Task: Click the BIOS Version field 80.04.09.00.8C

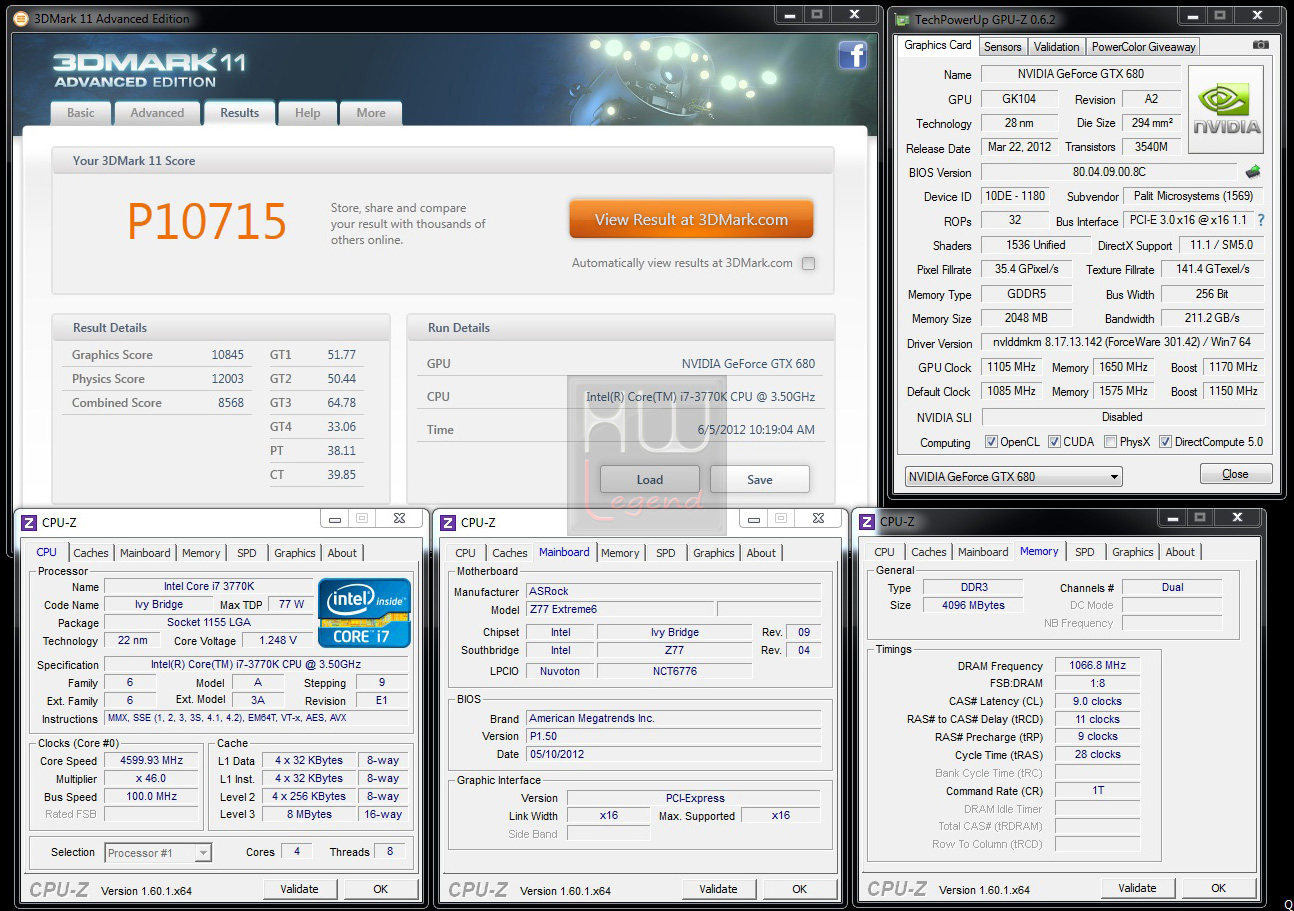Action: [x=1110, y=172]
